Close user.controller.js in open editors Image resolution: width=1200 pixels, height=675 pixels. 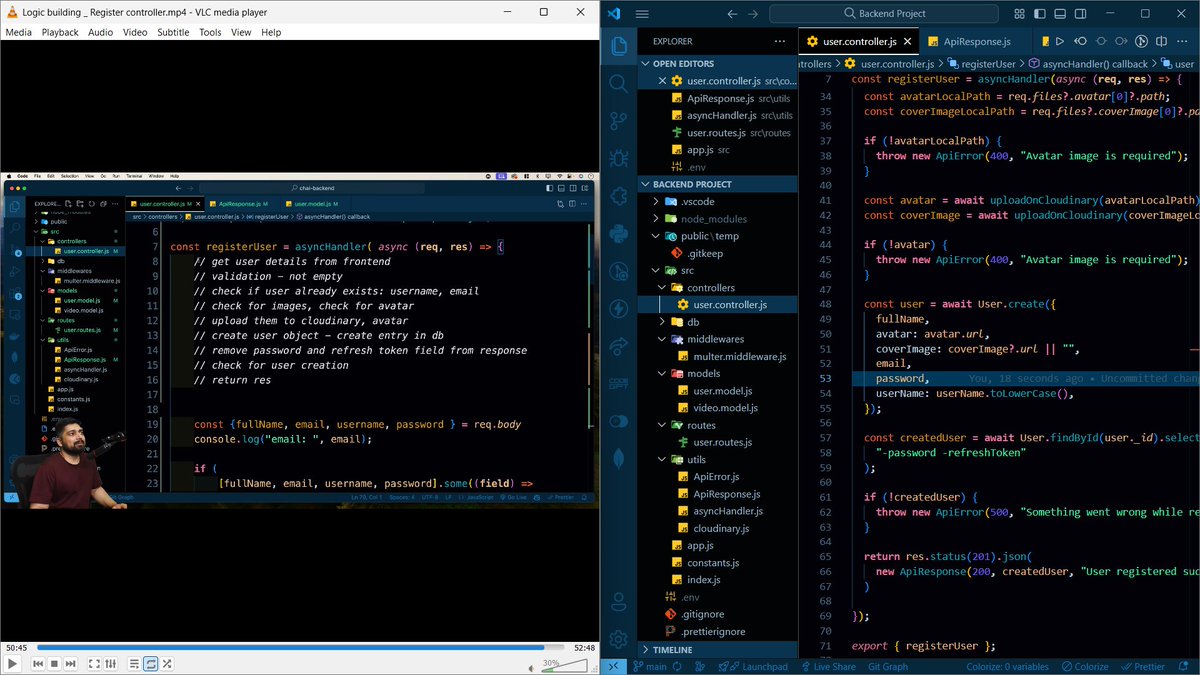tap(662, 80)
